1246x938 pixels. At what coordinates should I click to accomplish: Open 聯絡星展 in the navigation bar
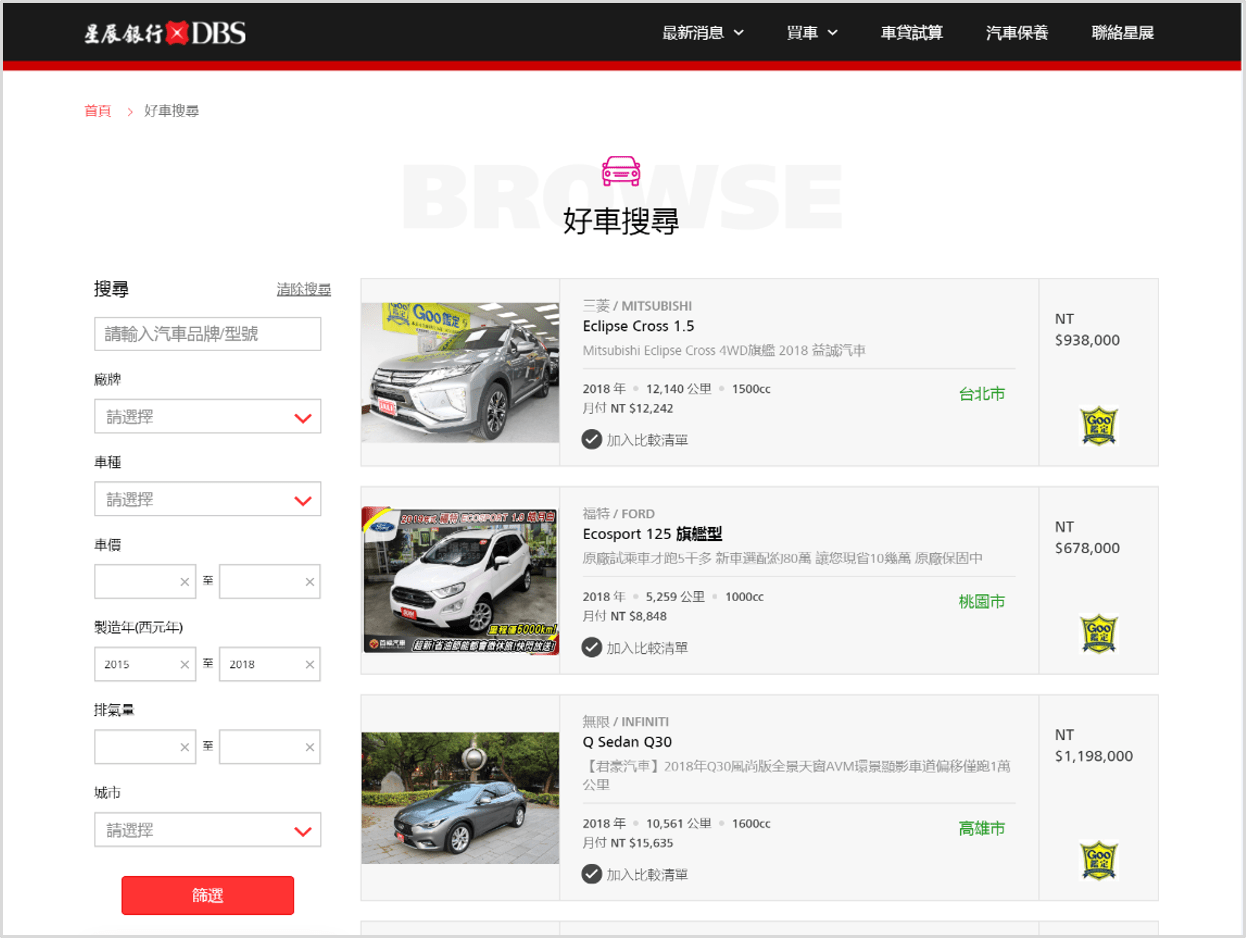[1123, 33]
